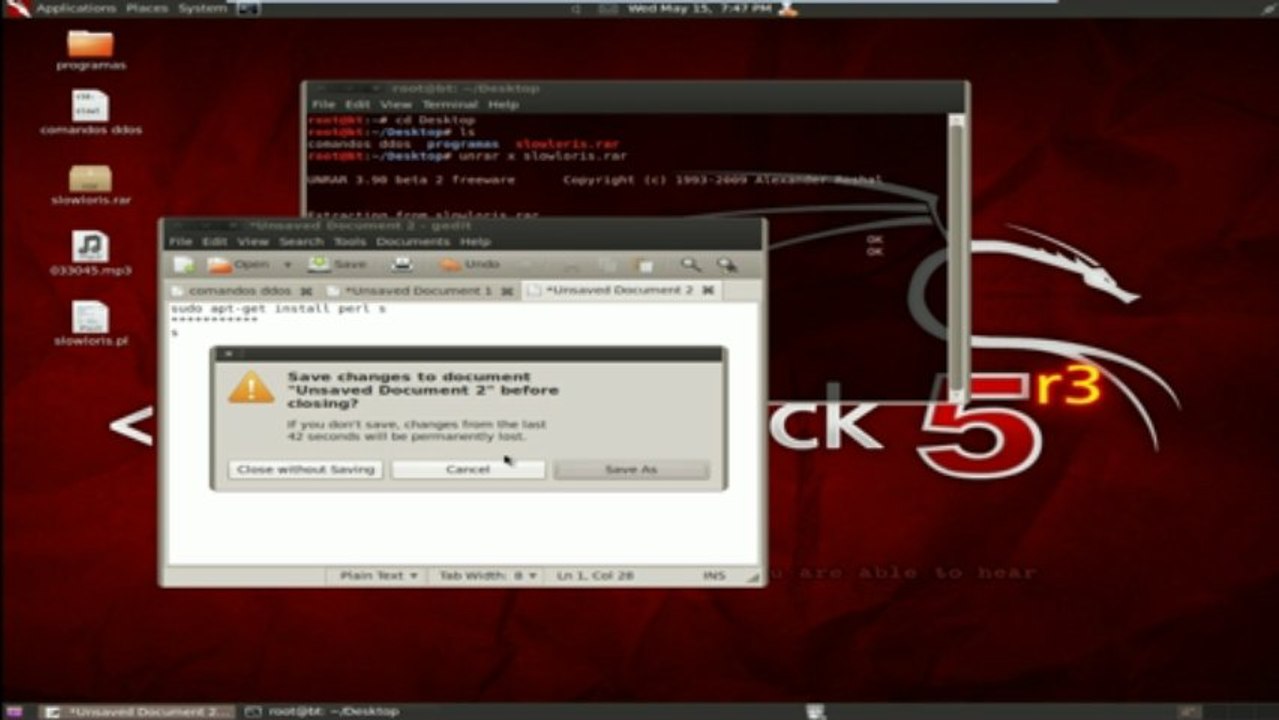Open the Applications menu in top panel

[76, 8]
